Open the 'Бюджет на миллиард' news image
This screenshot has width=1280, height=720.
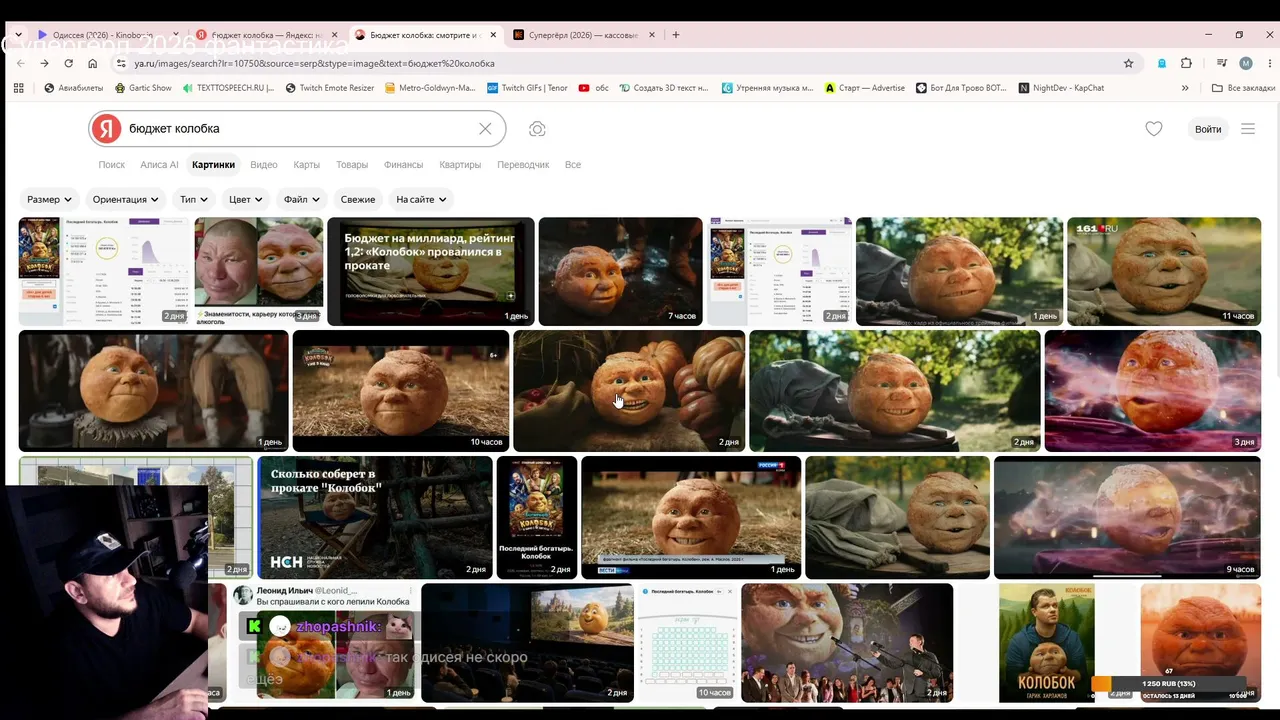tap(431, 271)
